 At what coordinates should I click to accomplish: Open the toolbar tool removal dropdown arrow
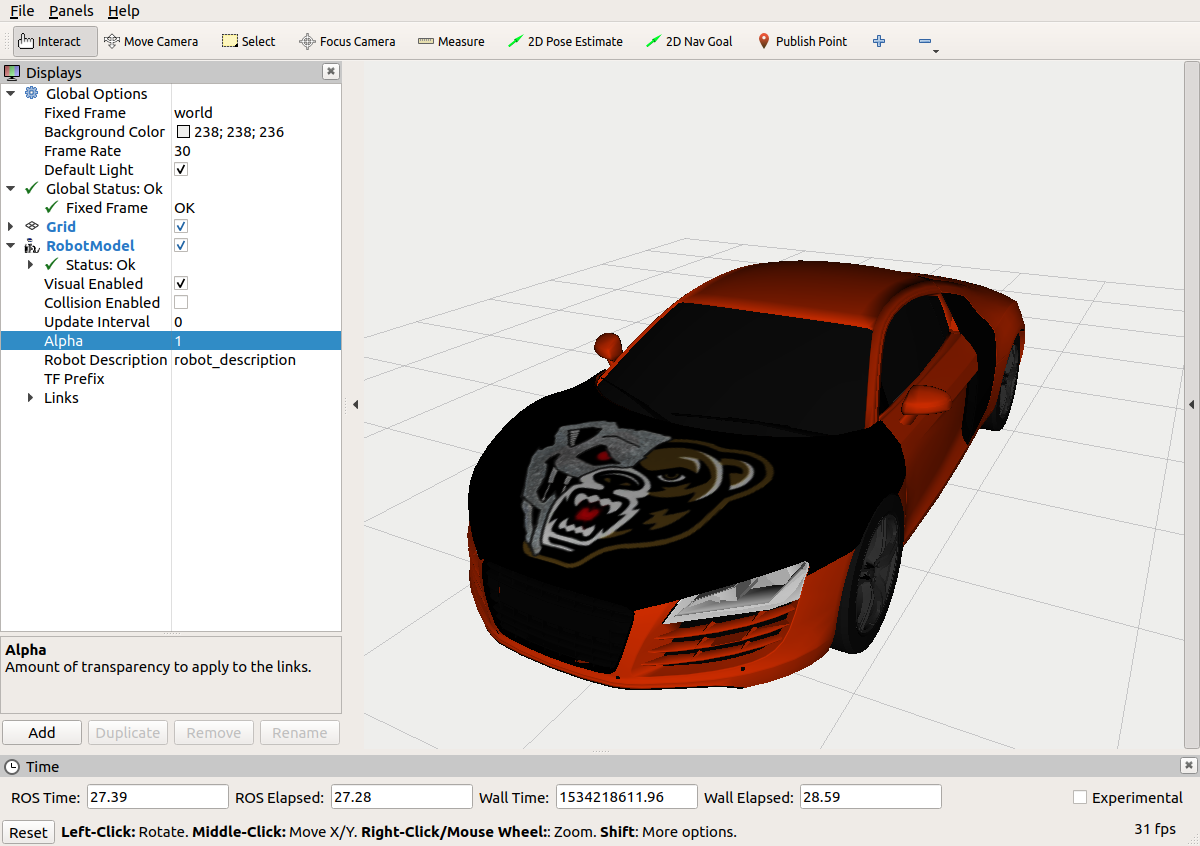(x=936, y=50)
